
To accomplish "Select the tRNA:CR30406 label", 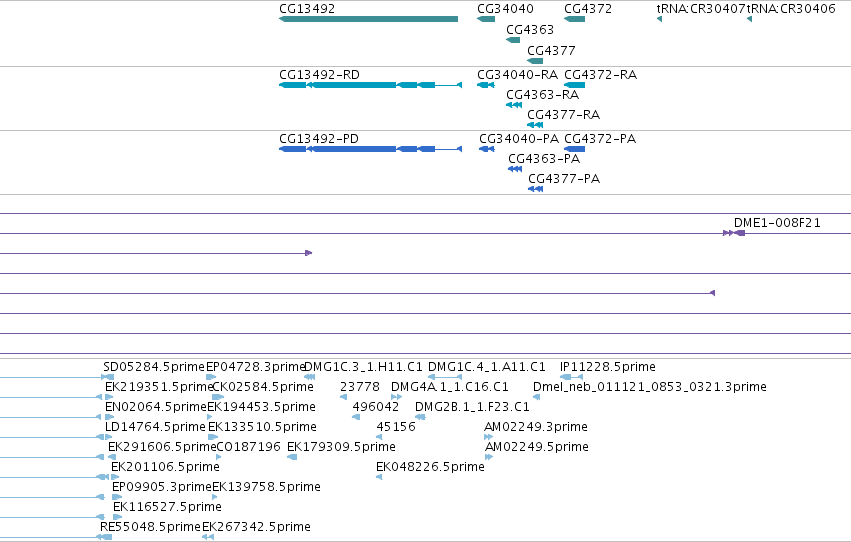I will coord(791,9).
